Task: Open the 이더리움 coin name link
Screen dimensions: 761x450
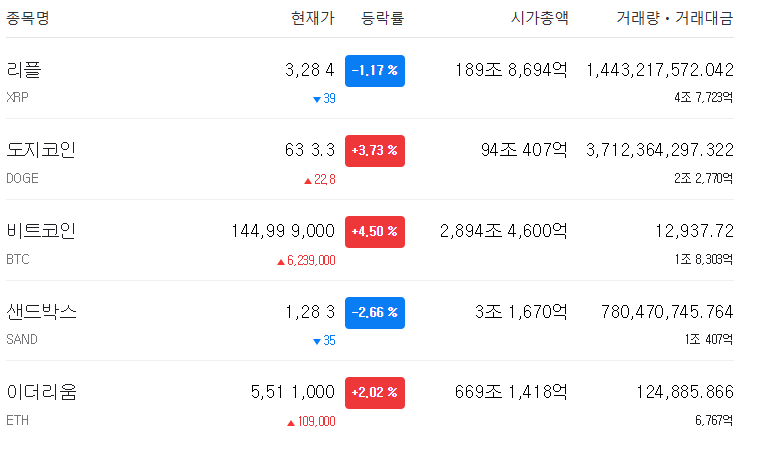Action: coord(41,392)
